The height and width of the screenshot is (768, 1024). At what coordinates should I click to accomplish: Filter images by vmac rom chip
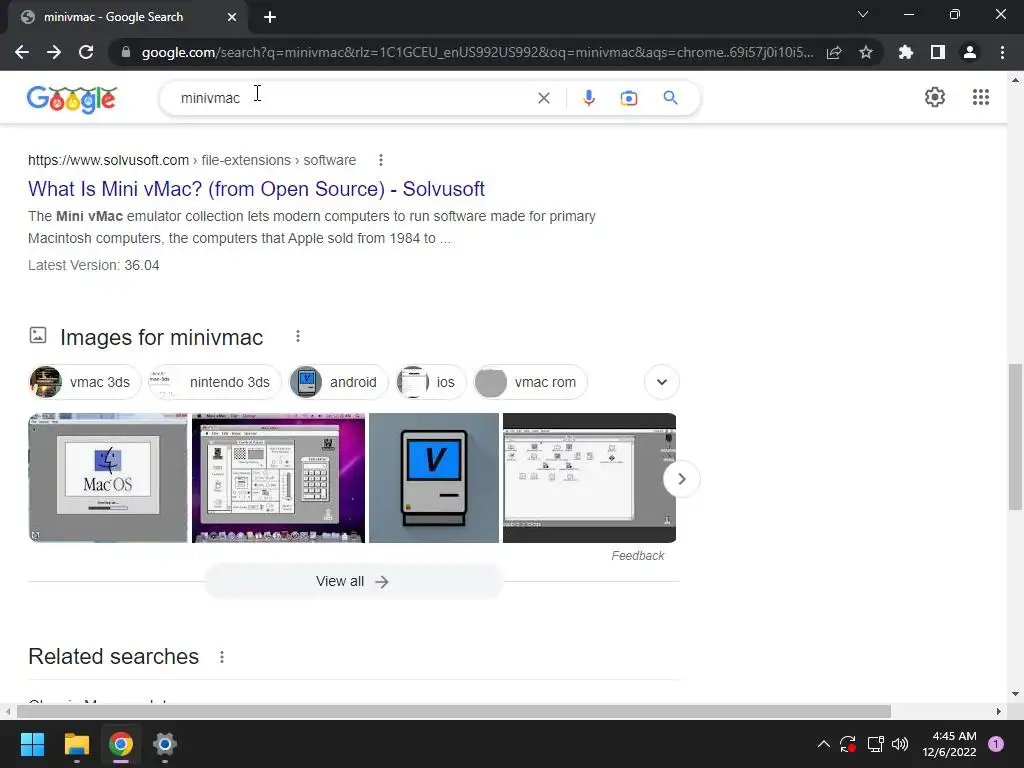coord(530,382)
